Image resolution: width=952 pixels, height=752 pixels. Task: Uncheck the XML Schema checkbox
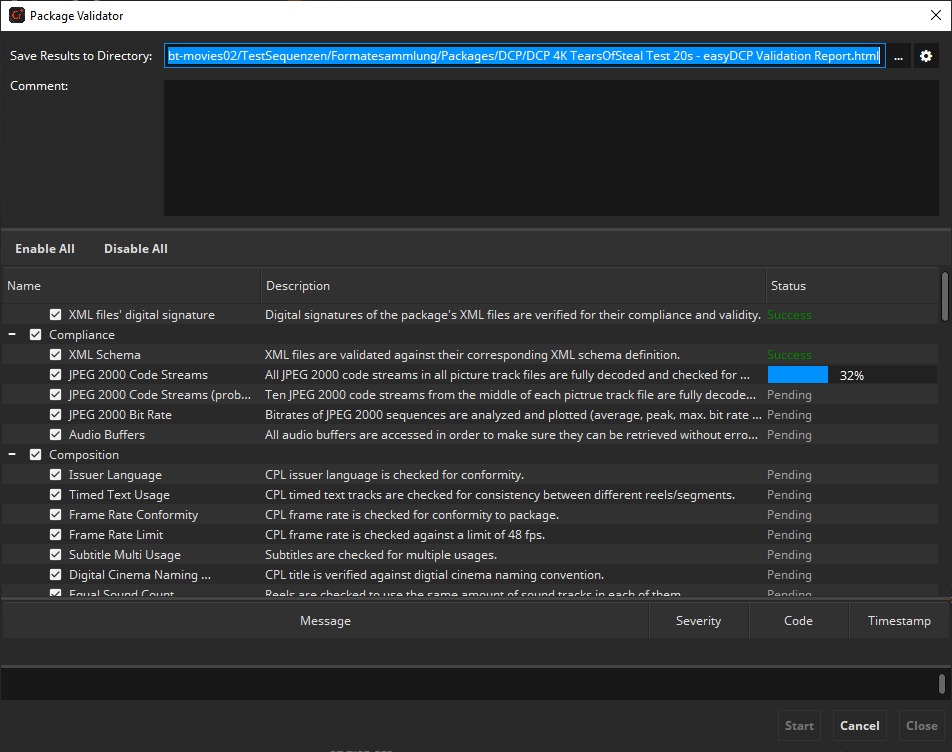point(56,355)
